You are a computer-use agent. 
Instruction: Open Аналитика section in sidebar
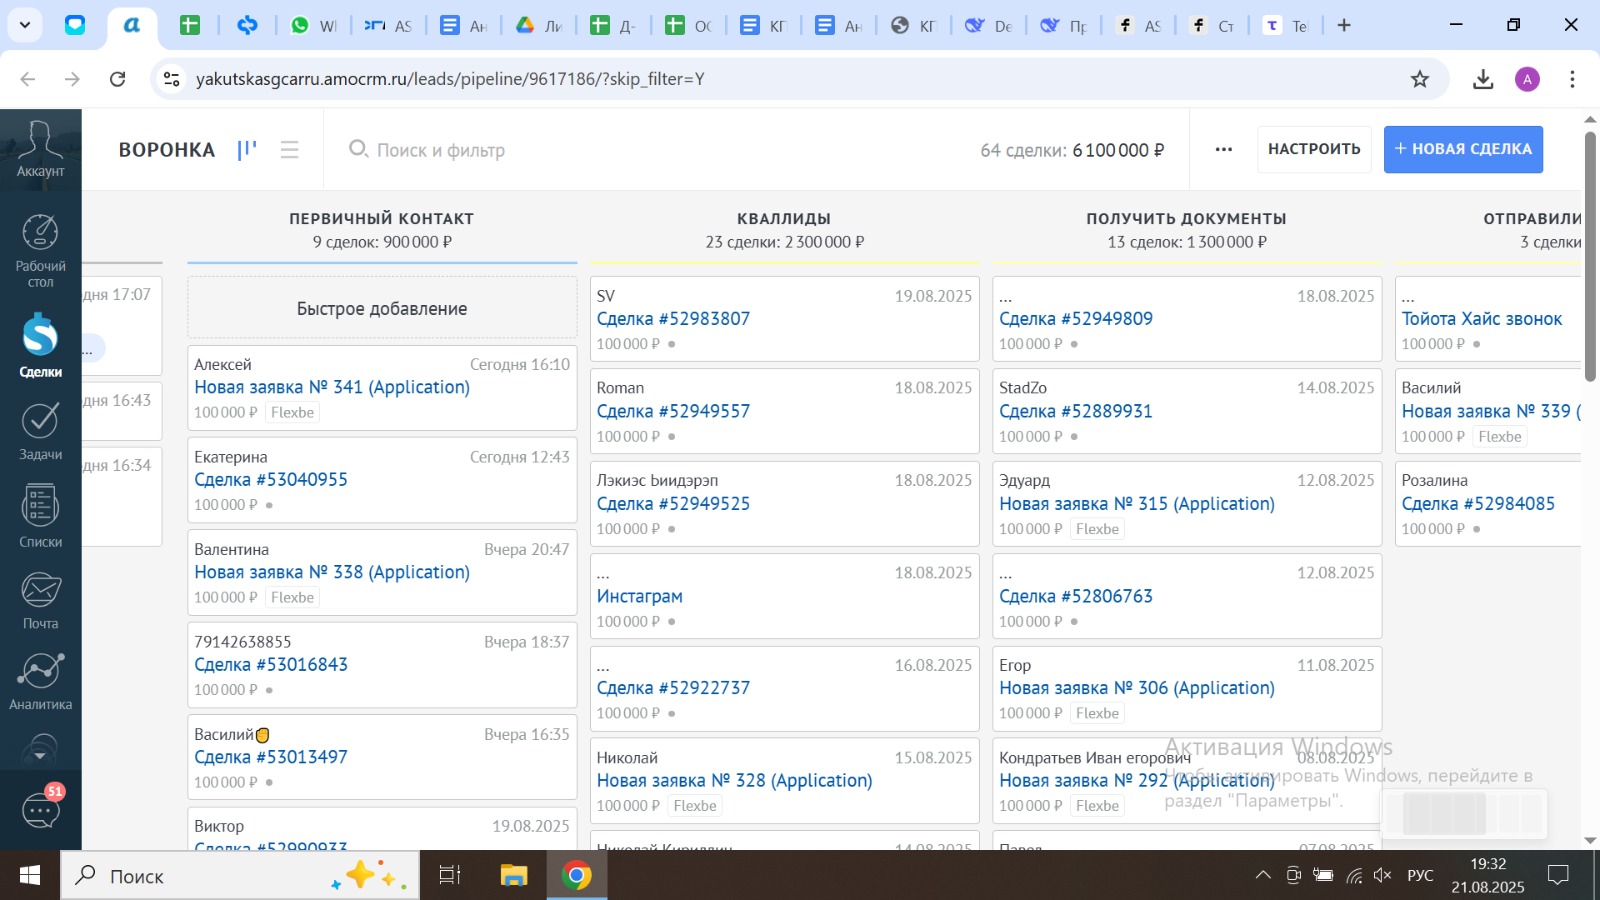point(40,682)
